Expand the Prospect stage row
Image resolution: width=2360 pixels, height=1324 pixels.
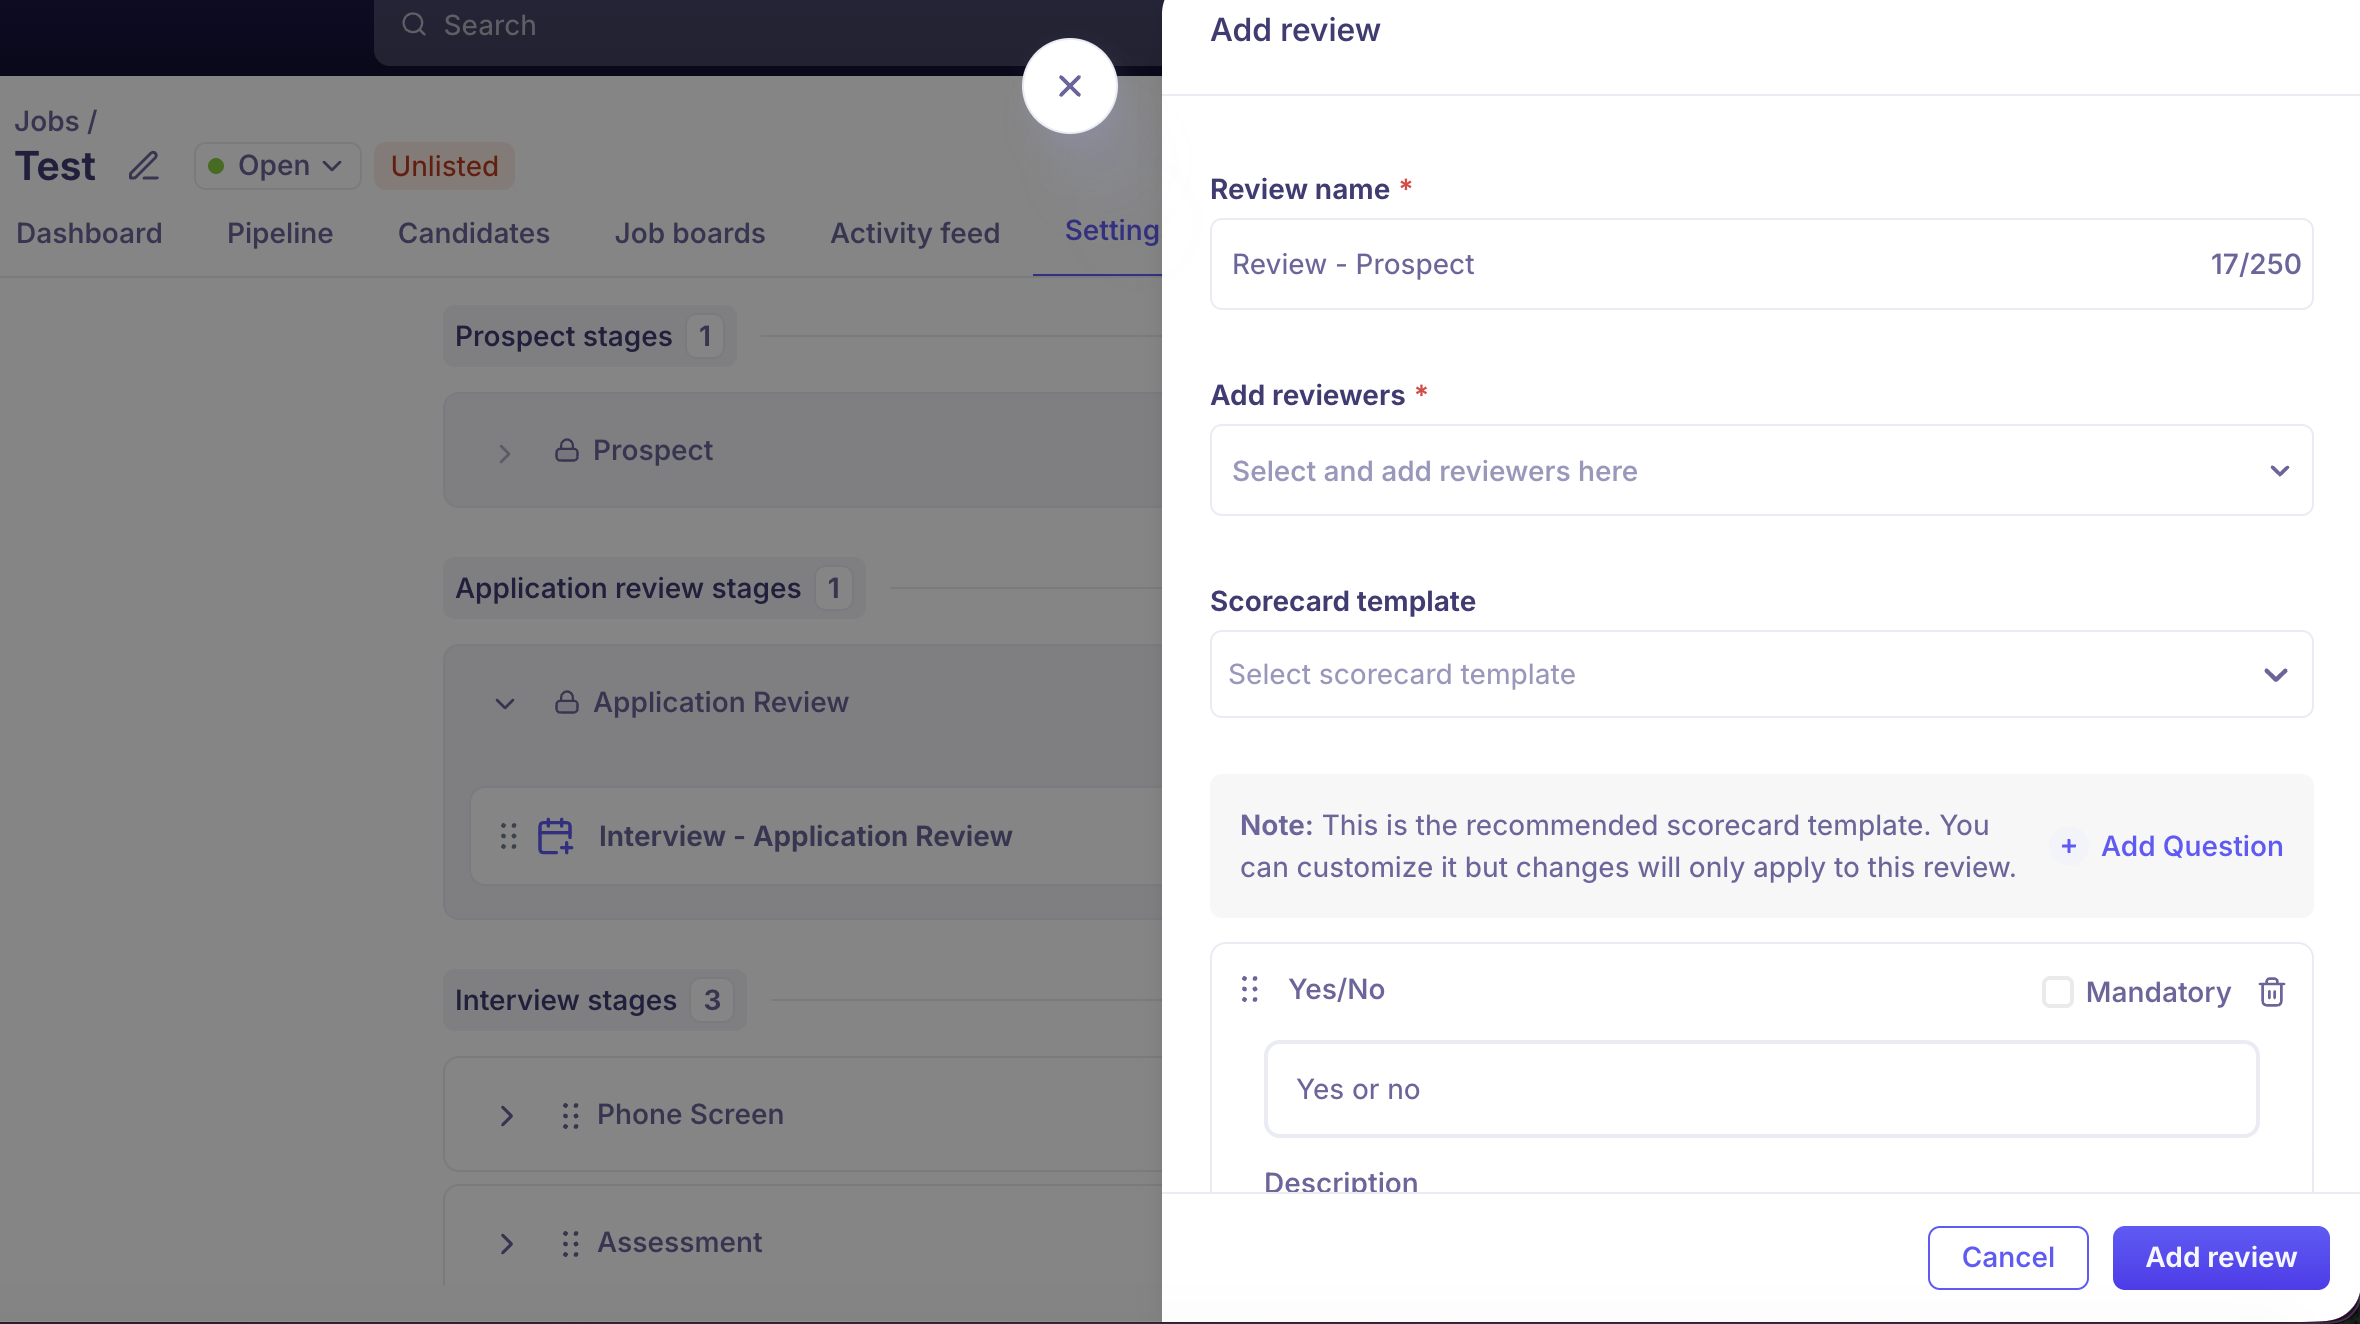pyautogui.click(x=505, y=452)
